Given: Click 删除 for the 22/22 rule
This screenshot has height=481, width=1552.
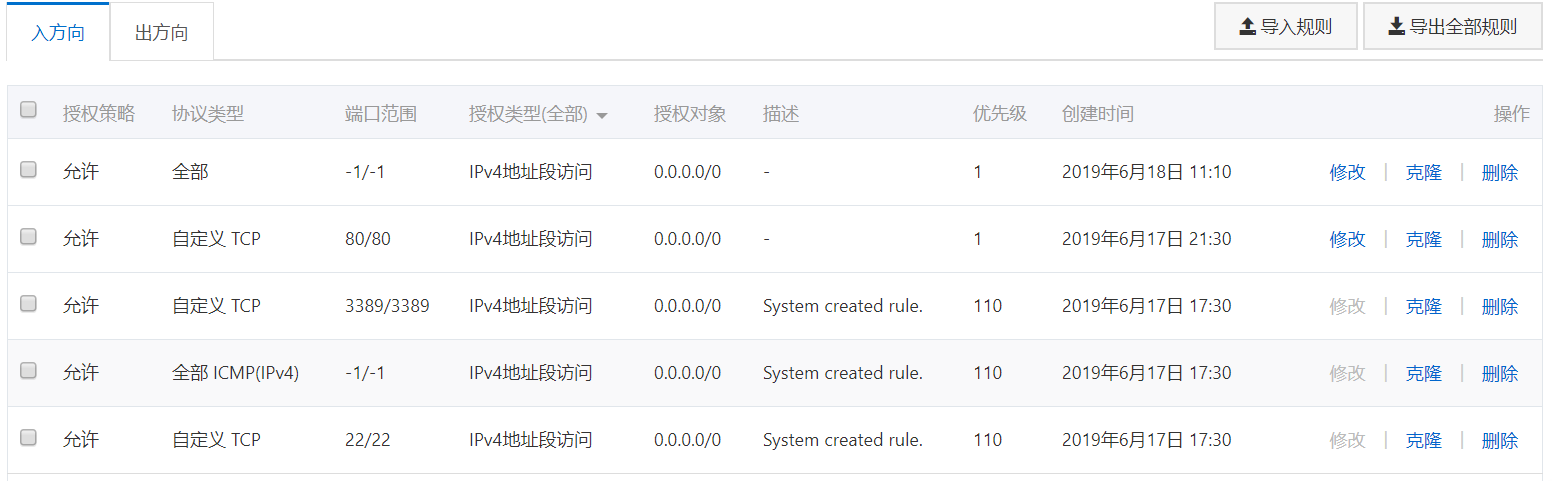Looking at the screenshot, I should click(1499, 440).
